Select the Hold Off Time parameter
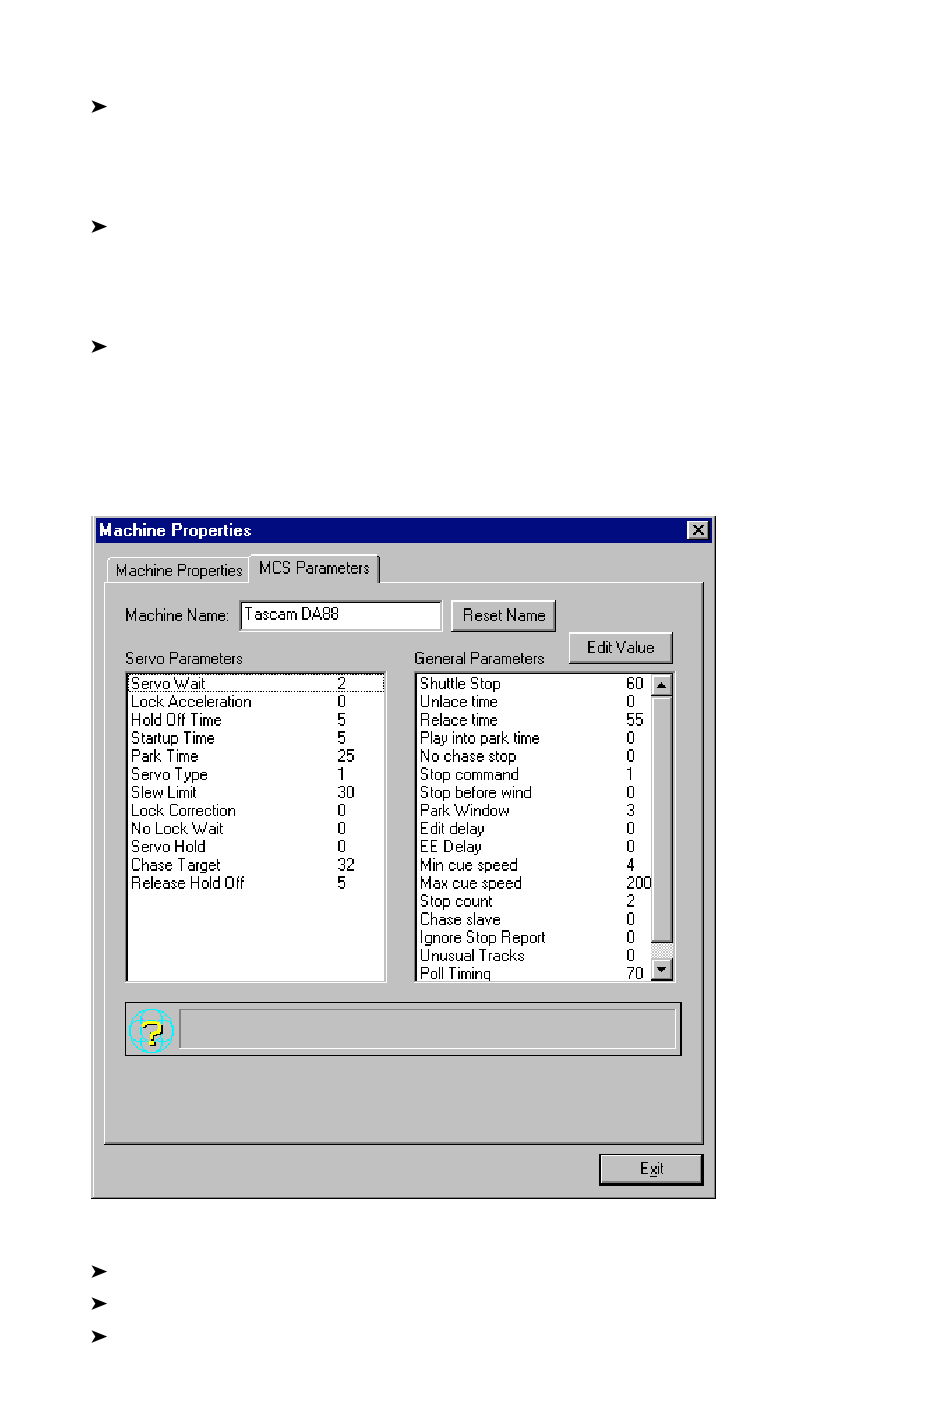 tap(256, 720)
